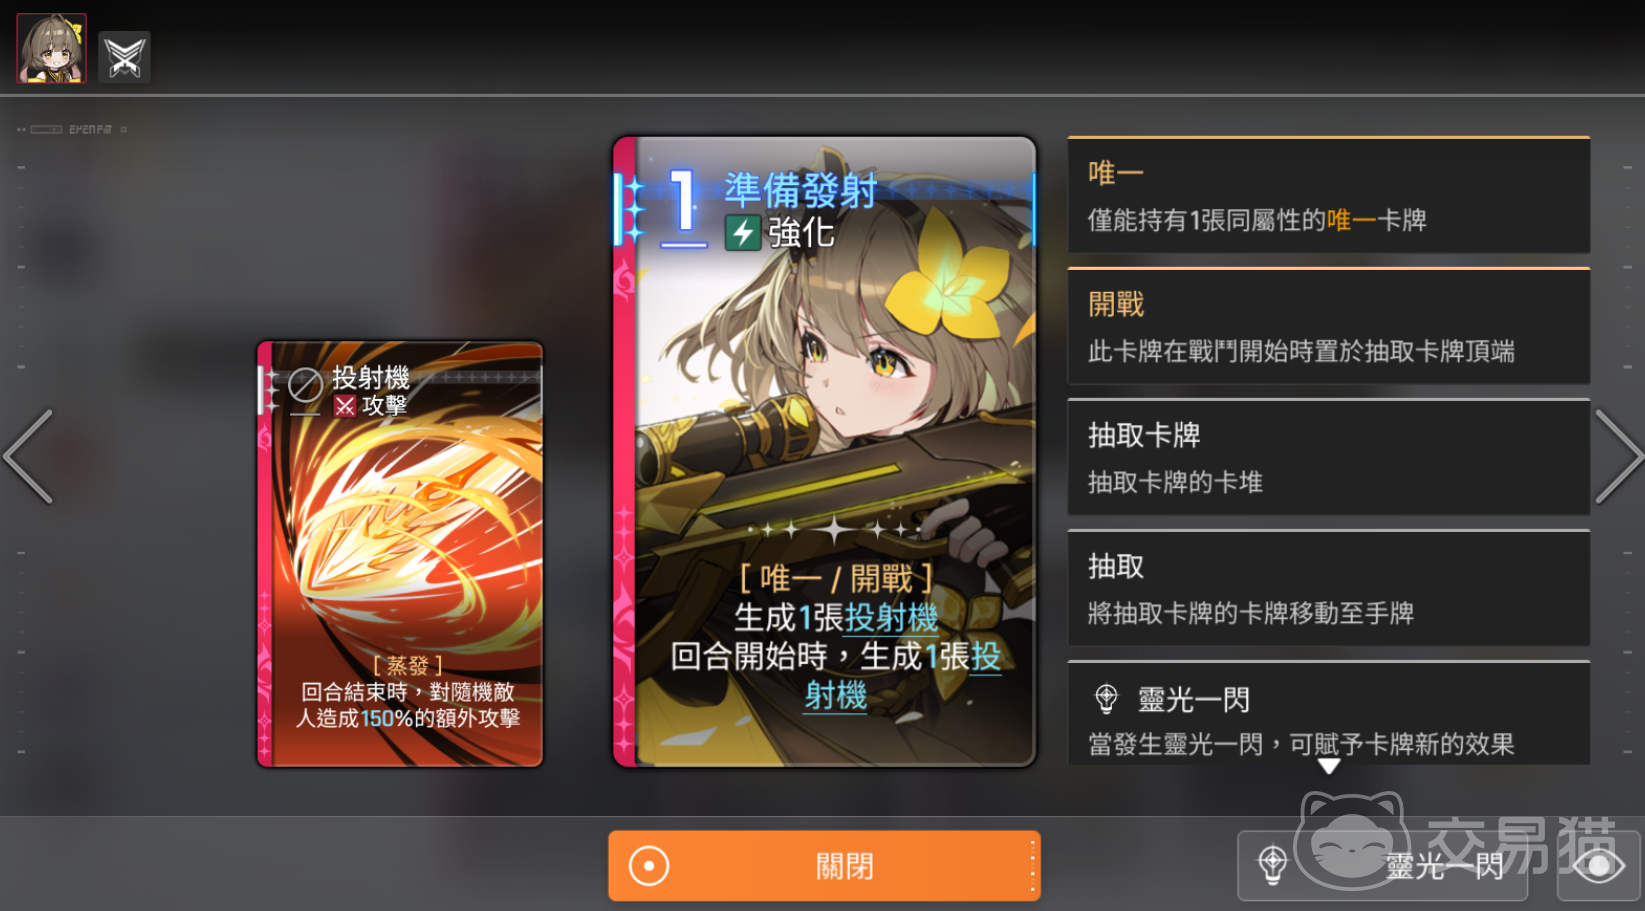1645x911 pixels.
Task: Go to previous card with left arrow
Action: [x=28, y=456]
